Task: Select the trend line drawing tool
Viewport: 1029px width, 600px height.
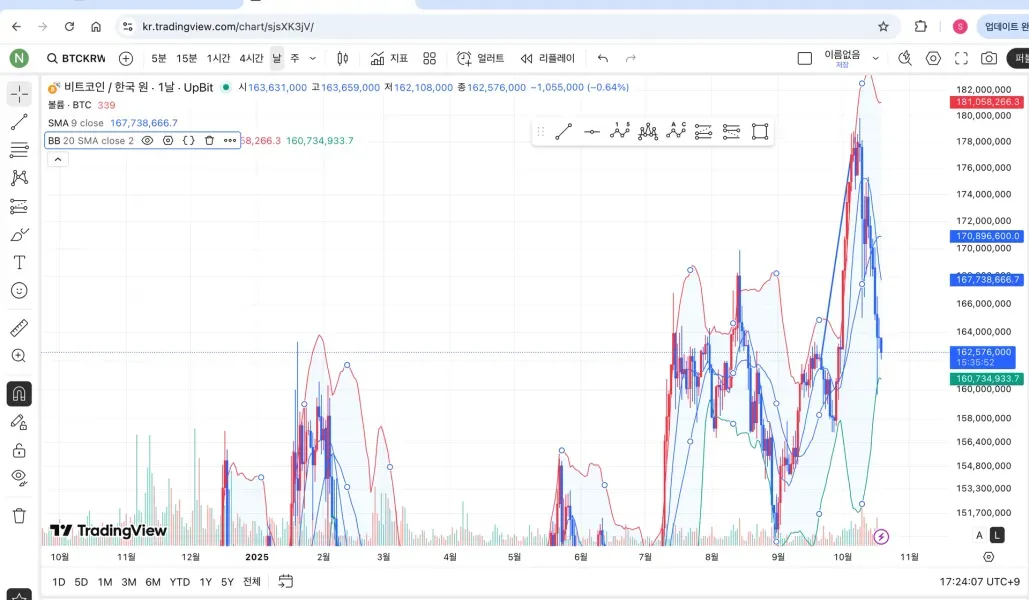Action: point(19,122)
